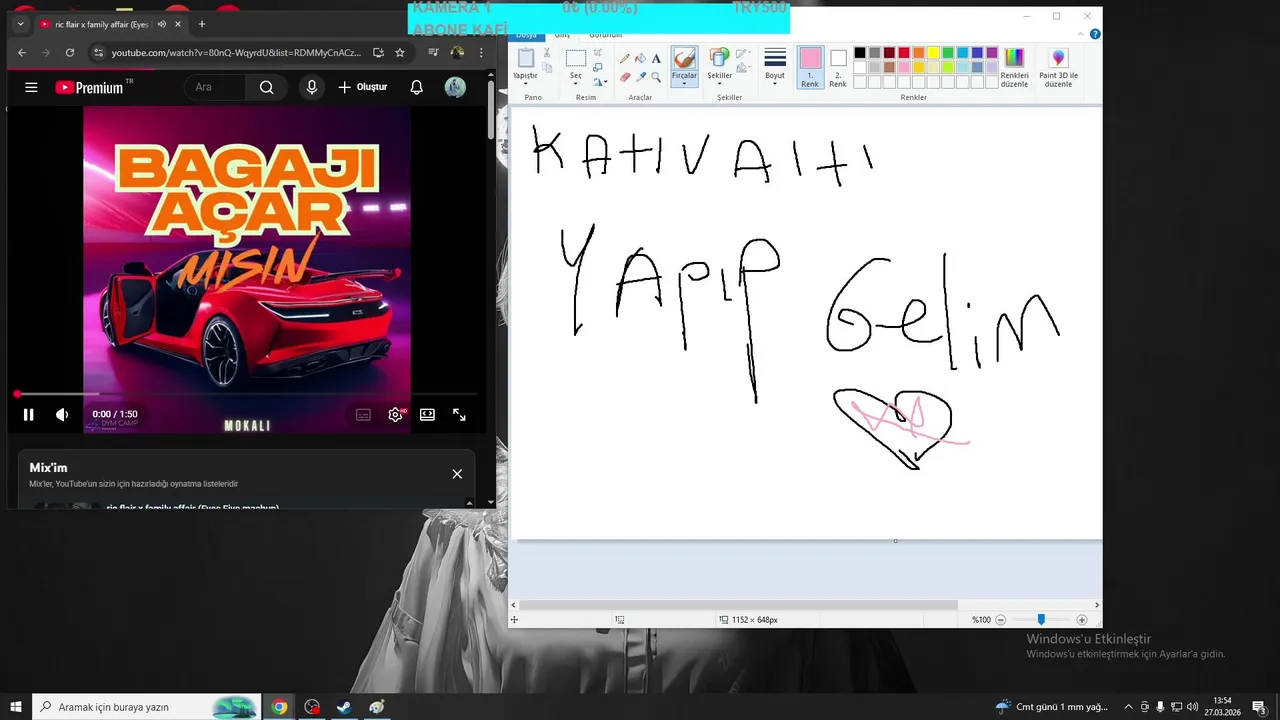Enter fullscreen on the YouTube player
This screenshot has height=720, width=1280.
[459, 414]
